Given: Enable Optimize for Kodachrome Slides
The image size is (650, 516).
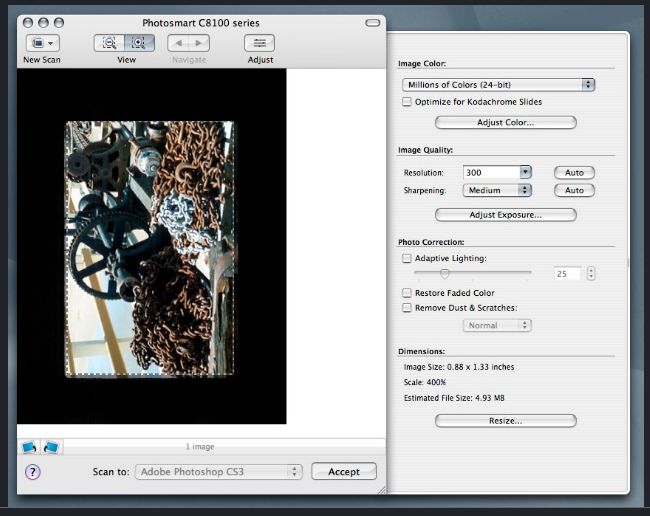Looking at the screenshot, I should [407, 102].
